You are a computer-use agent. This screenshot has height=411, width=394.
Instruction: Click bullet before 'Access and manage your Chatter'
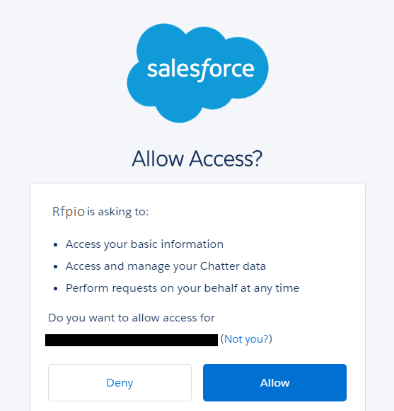coord(56,267)
